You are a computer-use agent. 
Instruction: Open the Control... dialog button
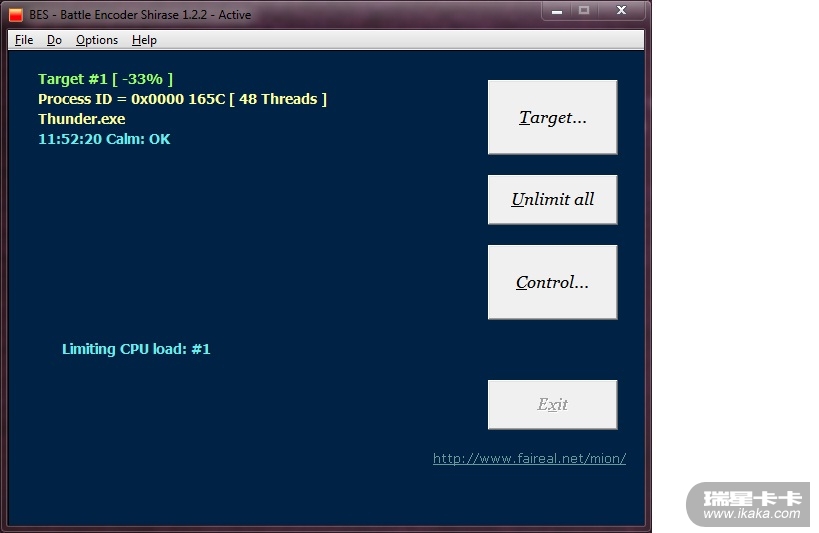point(552,282)
